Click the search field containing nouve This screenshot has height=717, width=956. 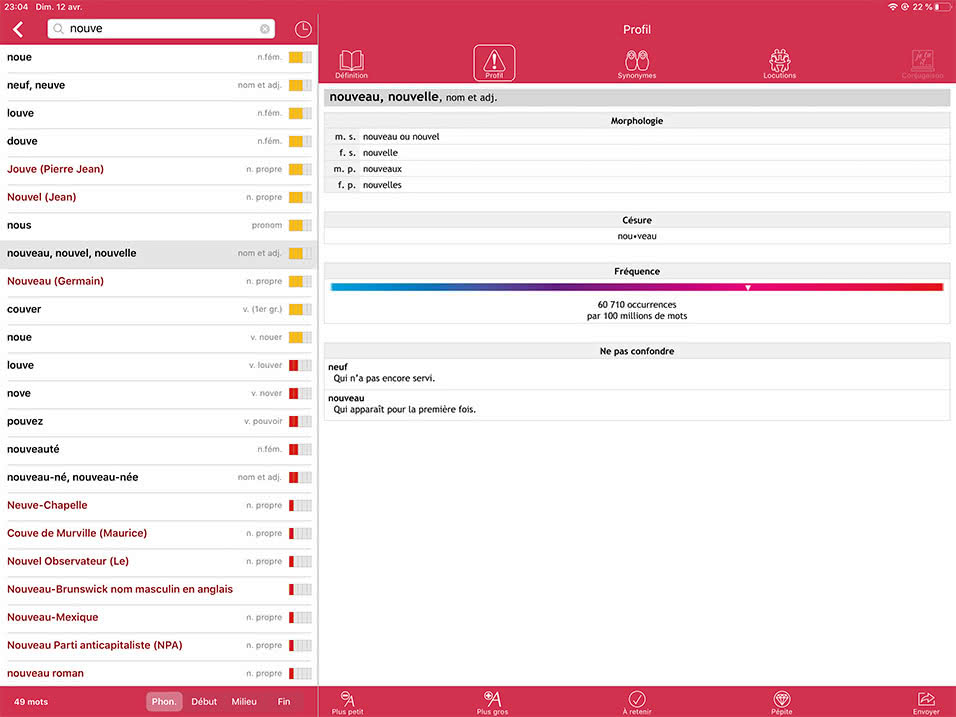pos(161,29)
